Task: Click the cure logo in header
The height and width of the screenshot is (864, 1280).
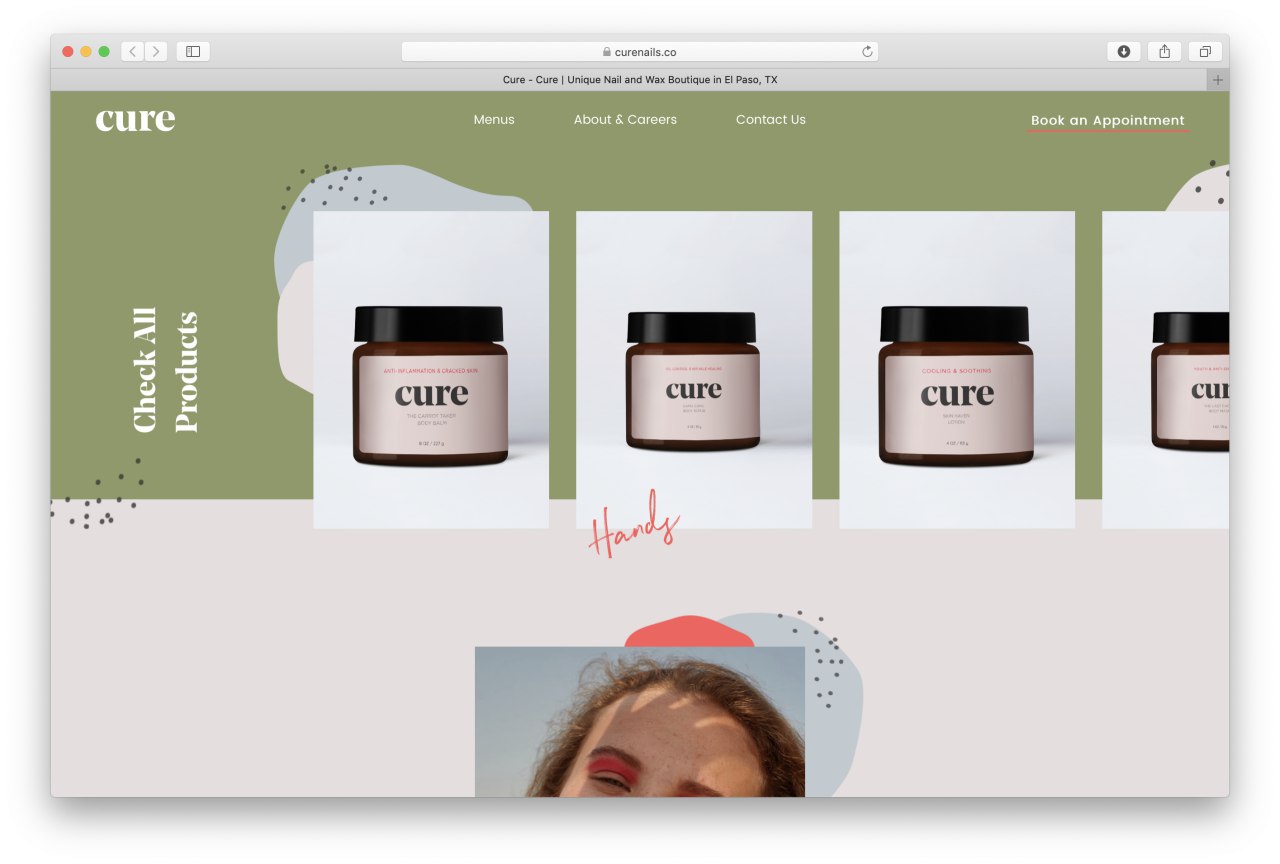Action: tap(135, 120)
